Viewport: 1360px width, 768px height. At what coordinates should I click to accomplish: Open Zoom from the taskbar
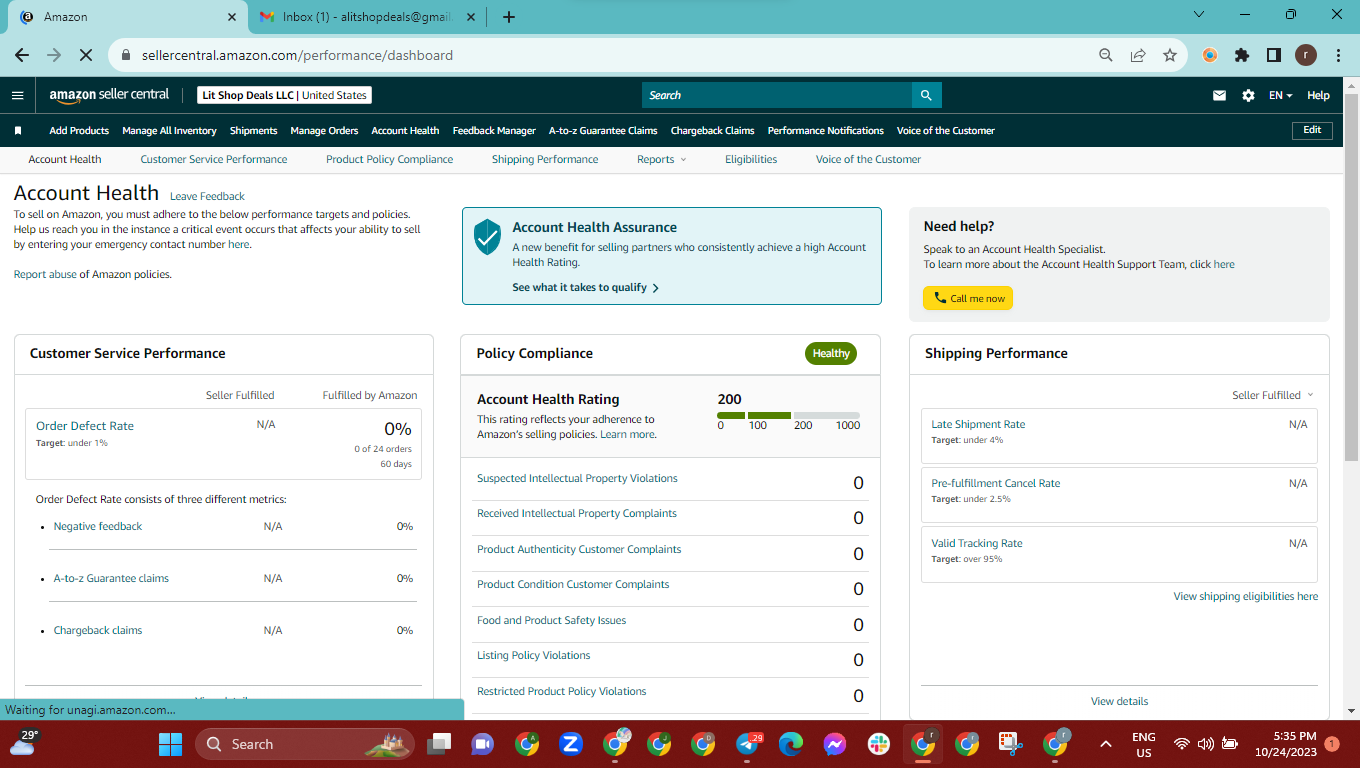pos(571,744)
